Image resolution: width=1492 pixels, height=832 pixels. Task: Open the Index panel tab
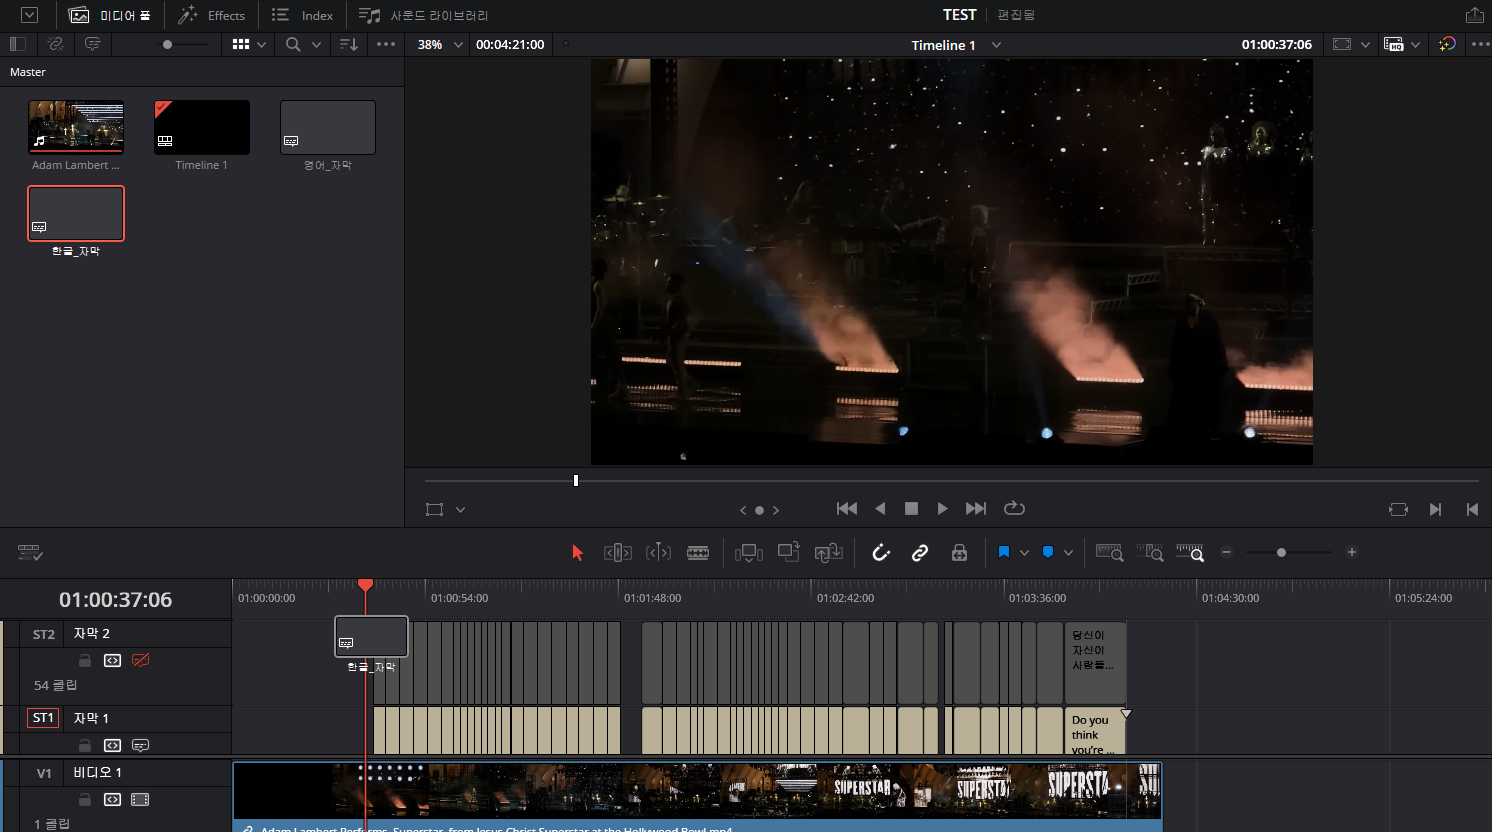click(303, 15)
